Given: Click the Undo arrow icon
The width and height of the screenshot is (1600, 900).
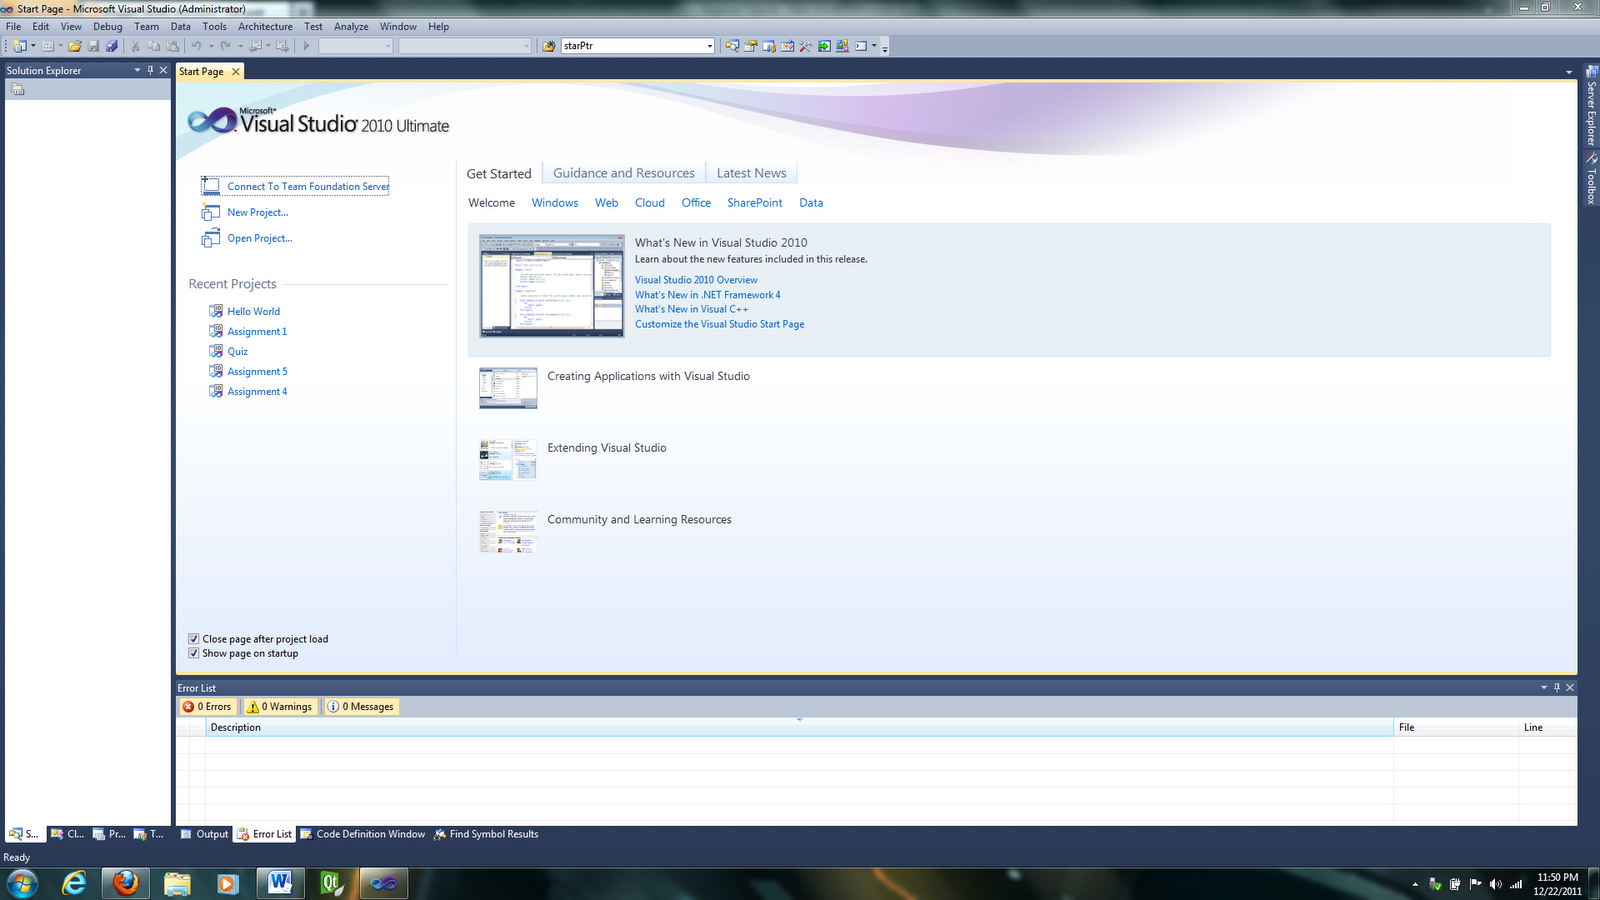Looking at the screenshot, I should pyautogui.click(x=196, y=45).
